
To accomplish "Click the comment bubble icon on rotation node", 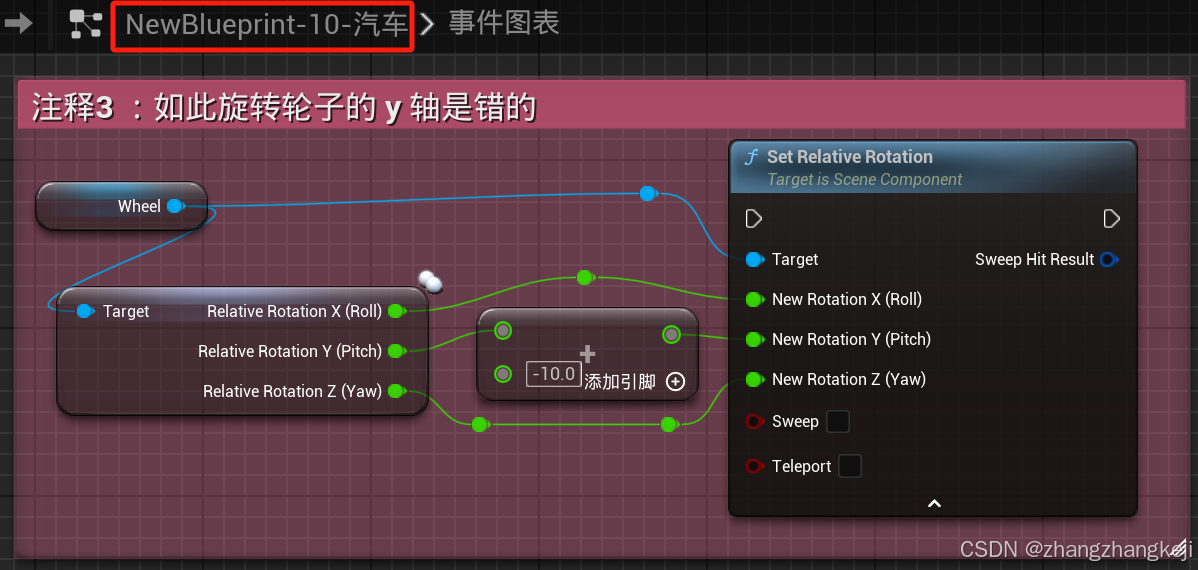I will (431, 282).
